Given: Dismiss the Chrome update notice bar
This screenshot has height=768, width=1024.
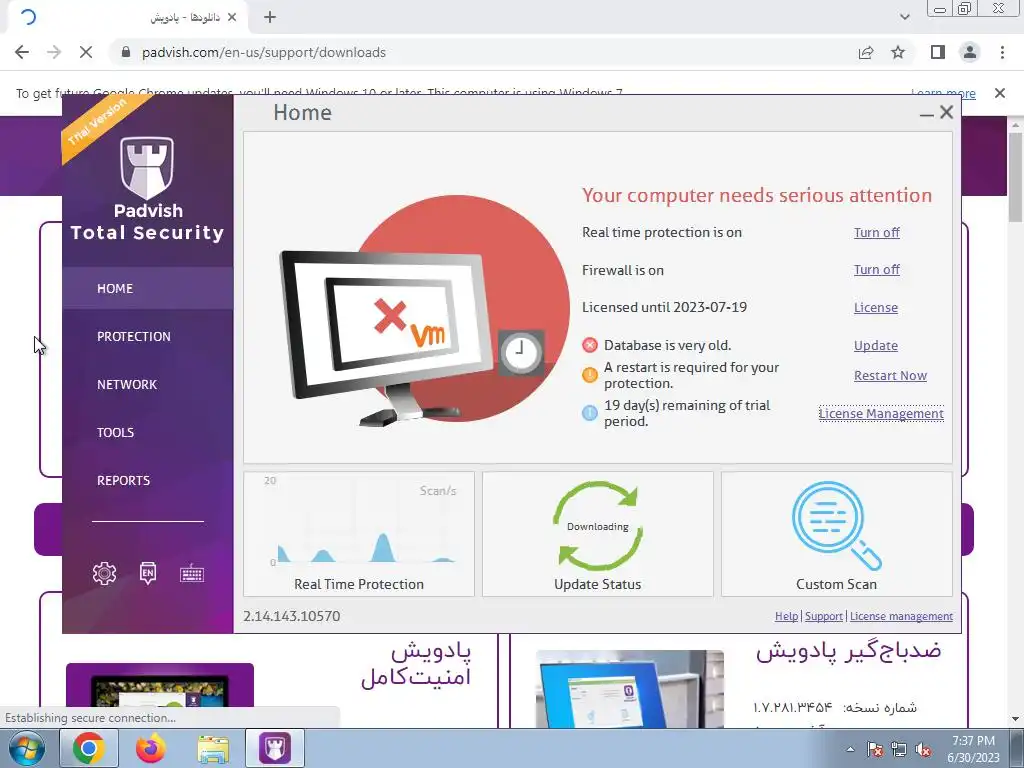Looking at the screenshot, I should pyautogui.click(x=999, y=93).
